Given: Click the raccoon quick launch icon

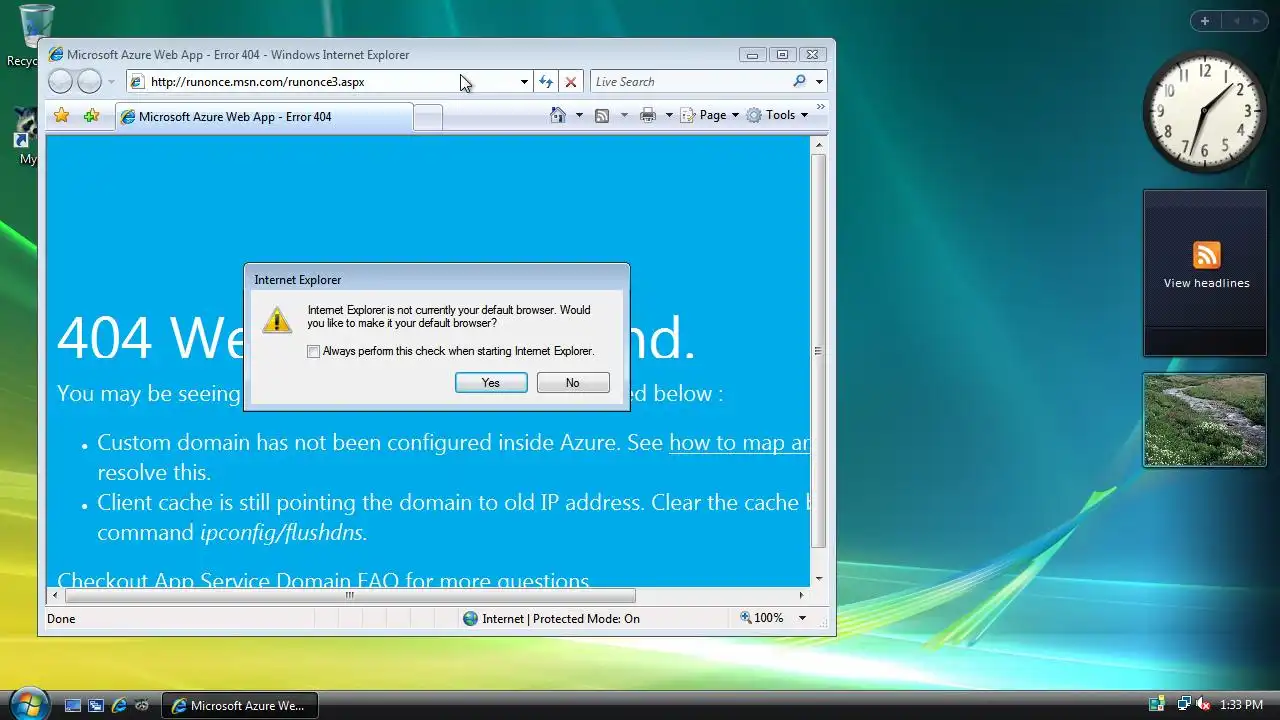Looking at the screenshot, I should tap(142, 705).
